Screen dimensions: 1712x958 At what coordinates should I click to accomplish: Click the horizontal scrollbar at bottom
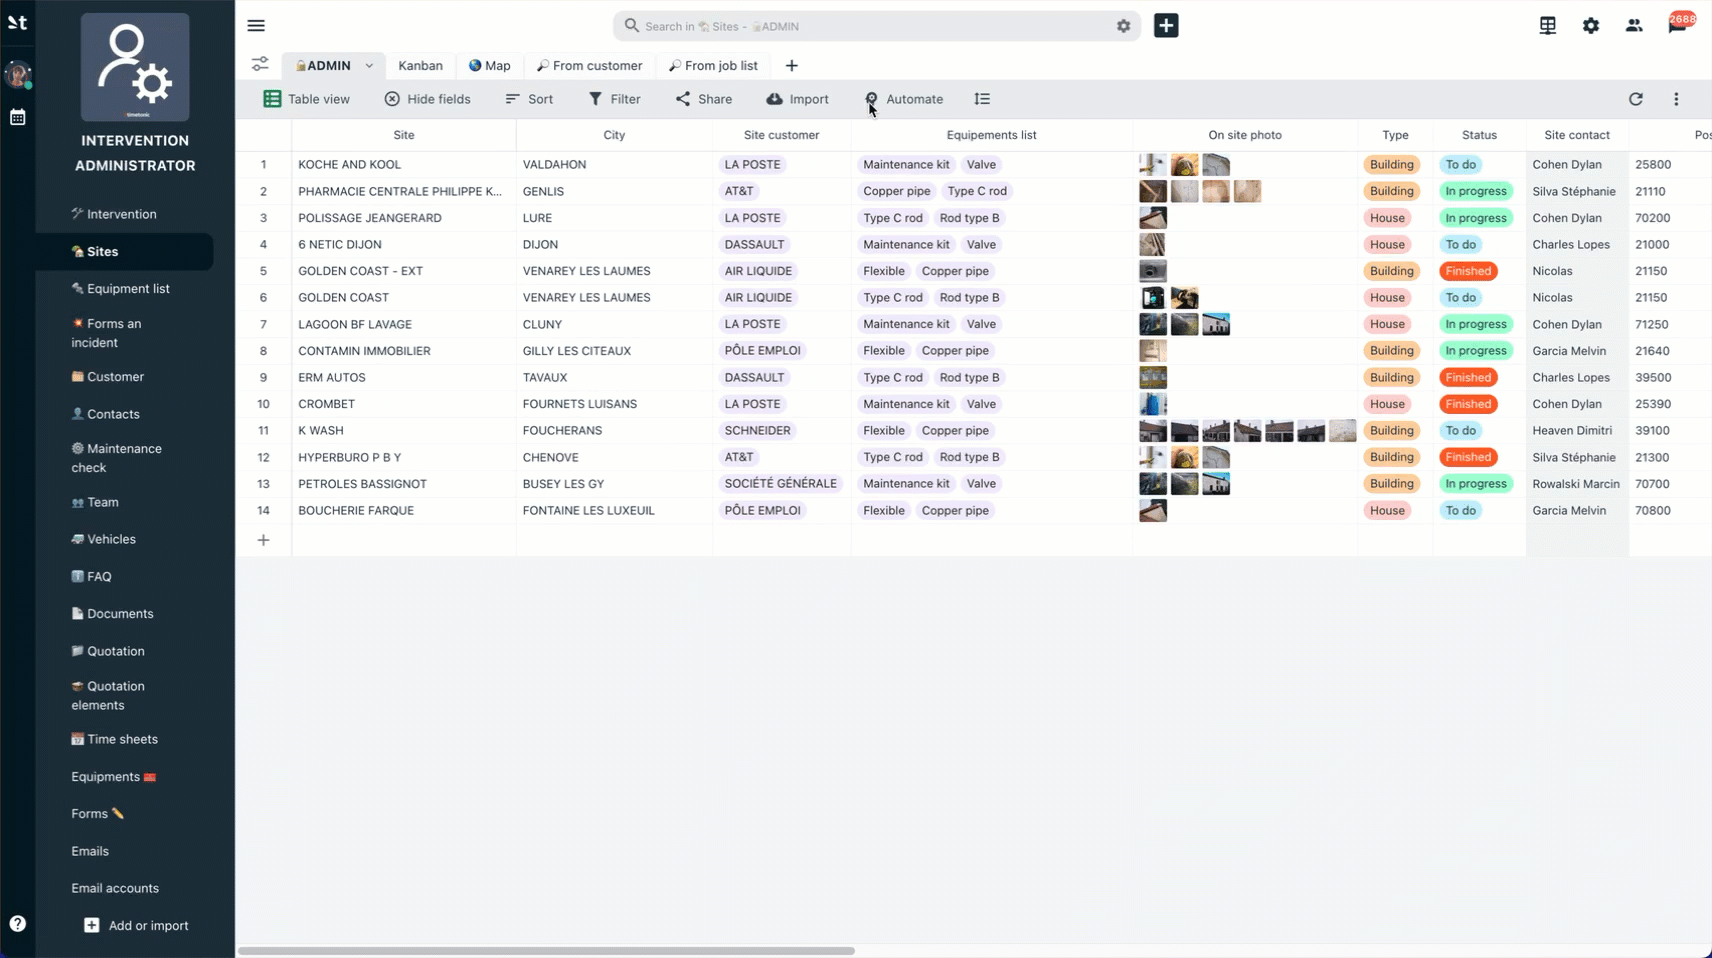[x=546, y=951]
